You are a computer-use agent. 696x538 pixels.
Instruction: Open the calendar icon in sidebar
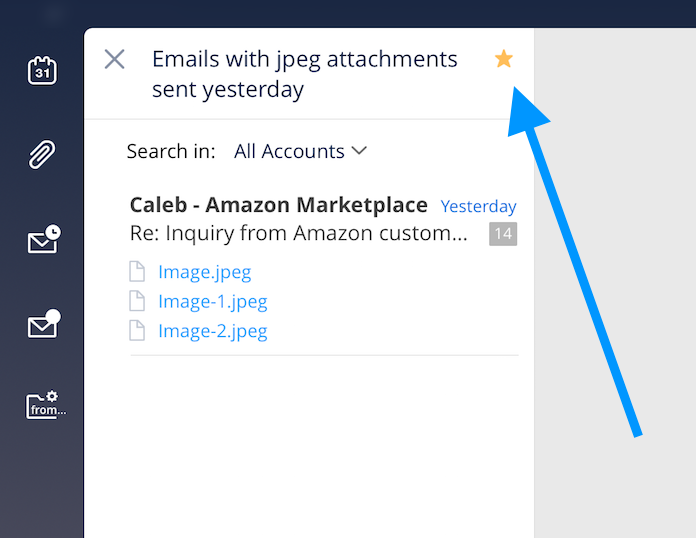point(42,71)
